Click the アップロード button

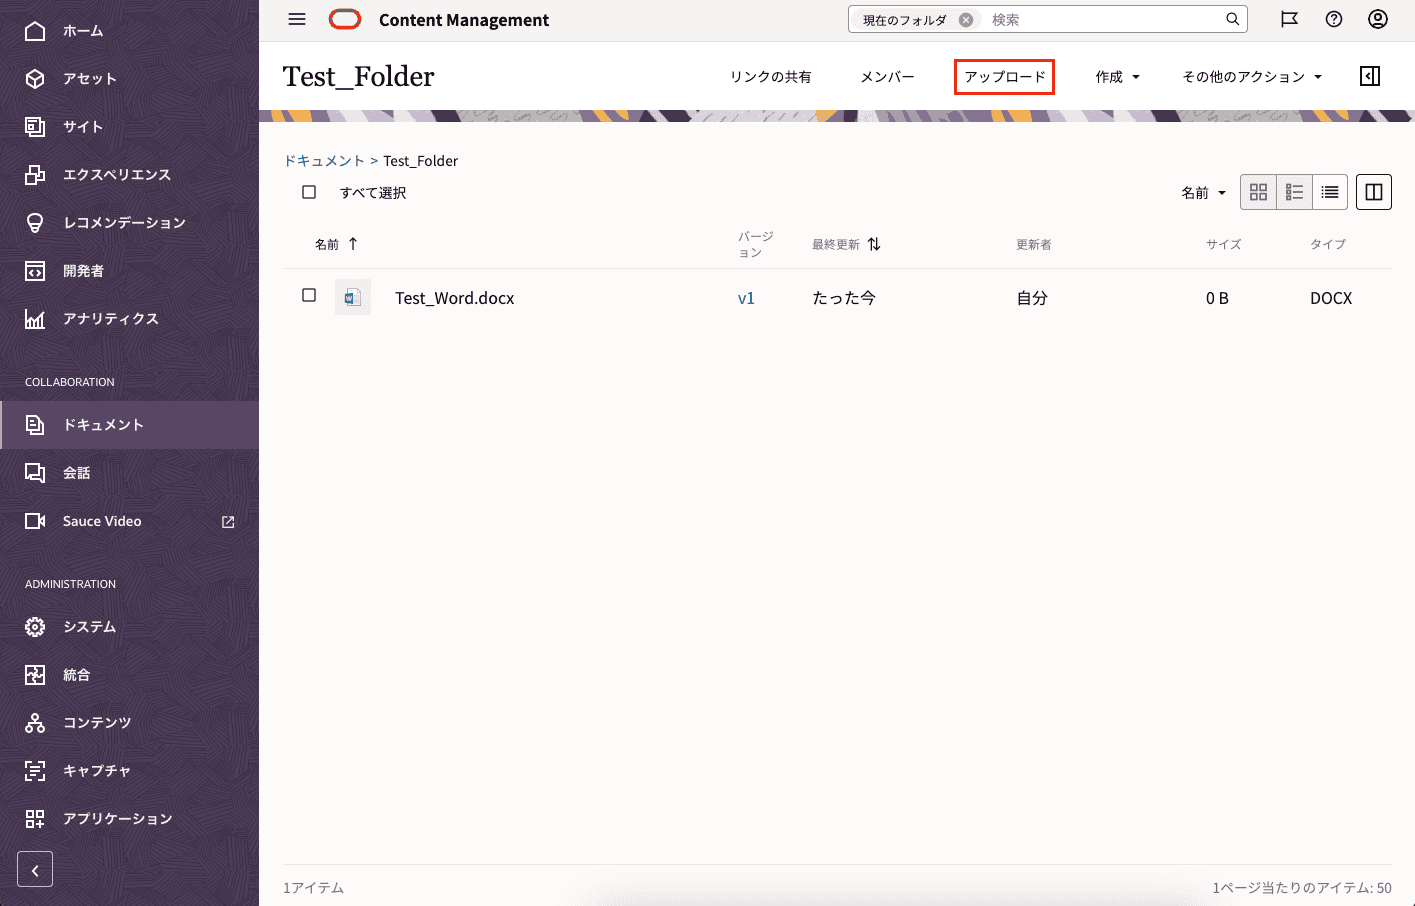[x=1004, y=77]
